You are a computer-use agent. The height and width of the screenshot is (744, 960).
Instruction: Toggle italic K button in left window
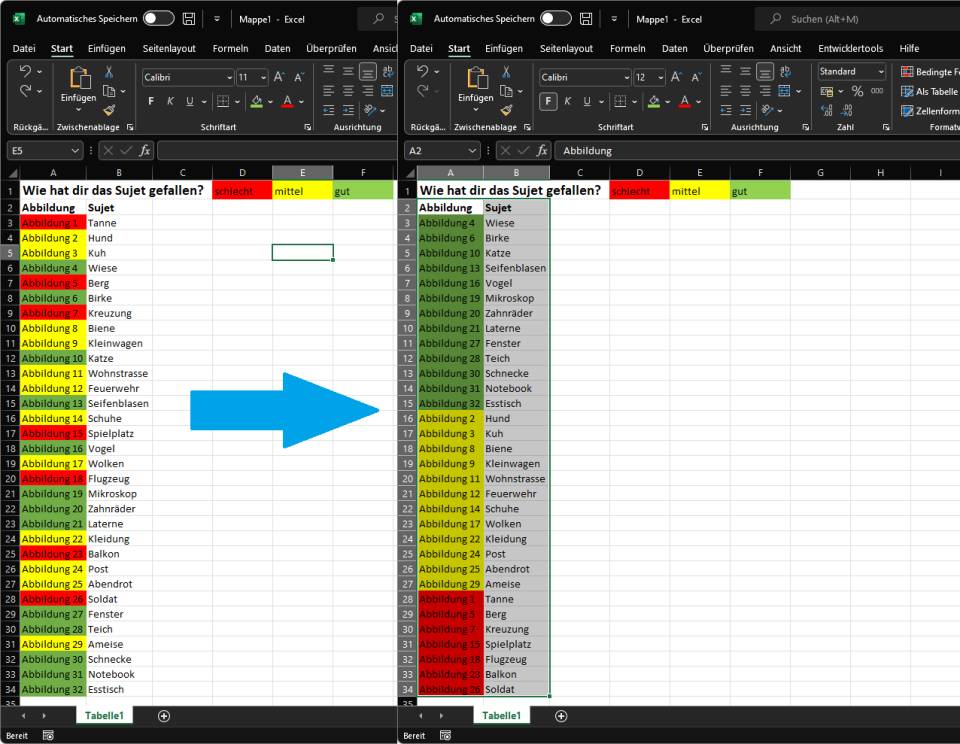click(170, 101)
